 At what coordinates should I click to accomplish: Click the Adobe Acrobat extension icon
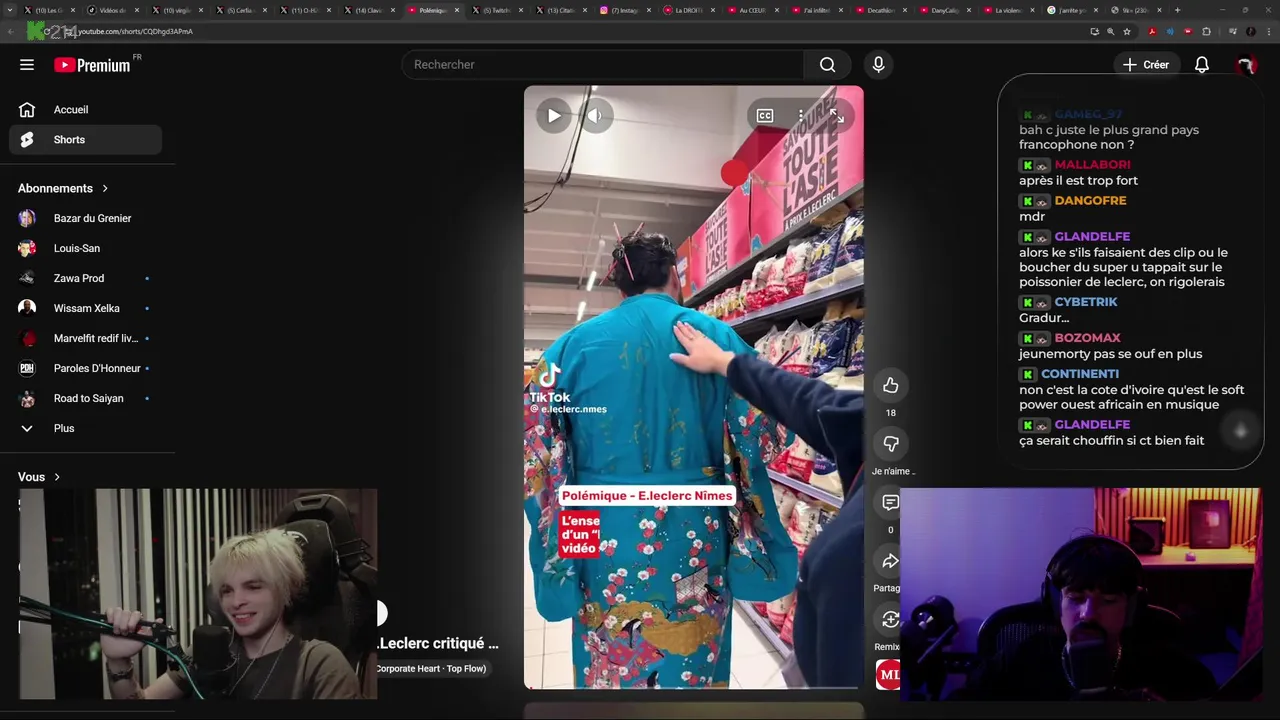1152,32
